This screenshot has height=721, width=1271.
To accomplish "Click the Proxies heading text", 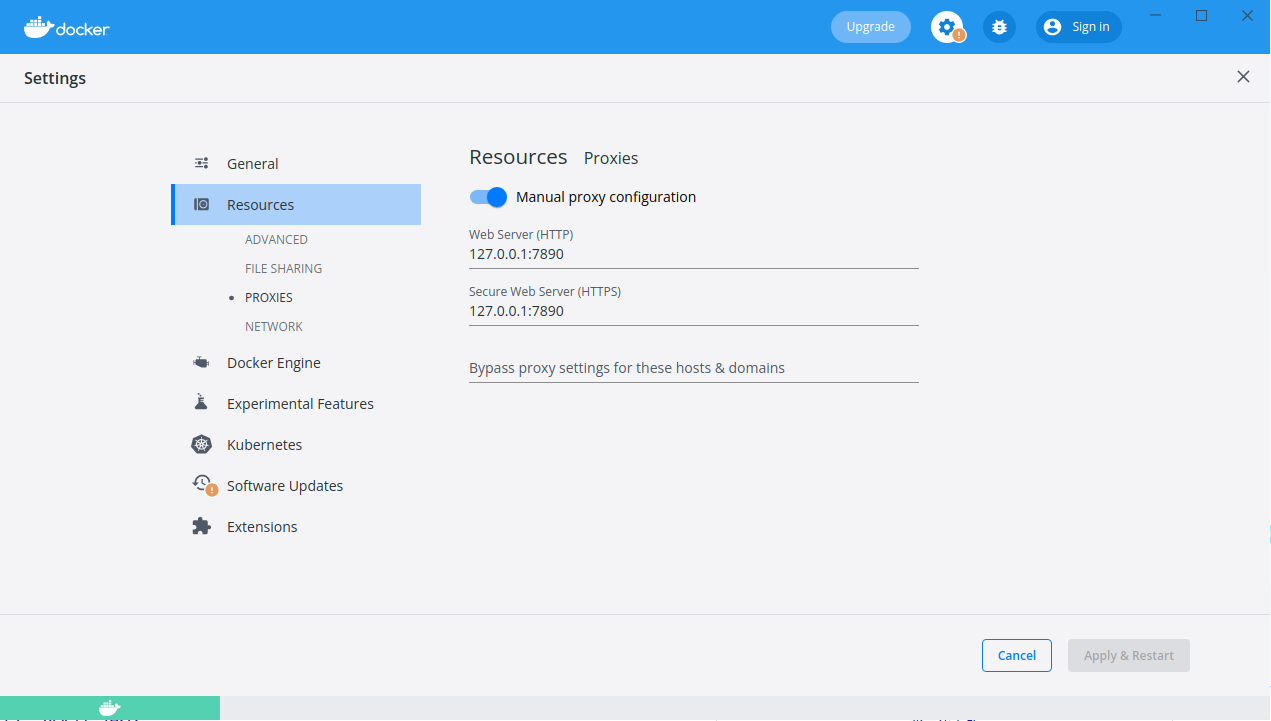I will (611, 158).
